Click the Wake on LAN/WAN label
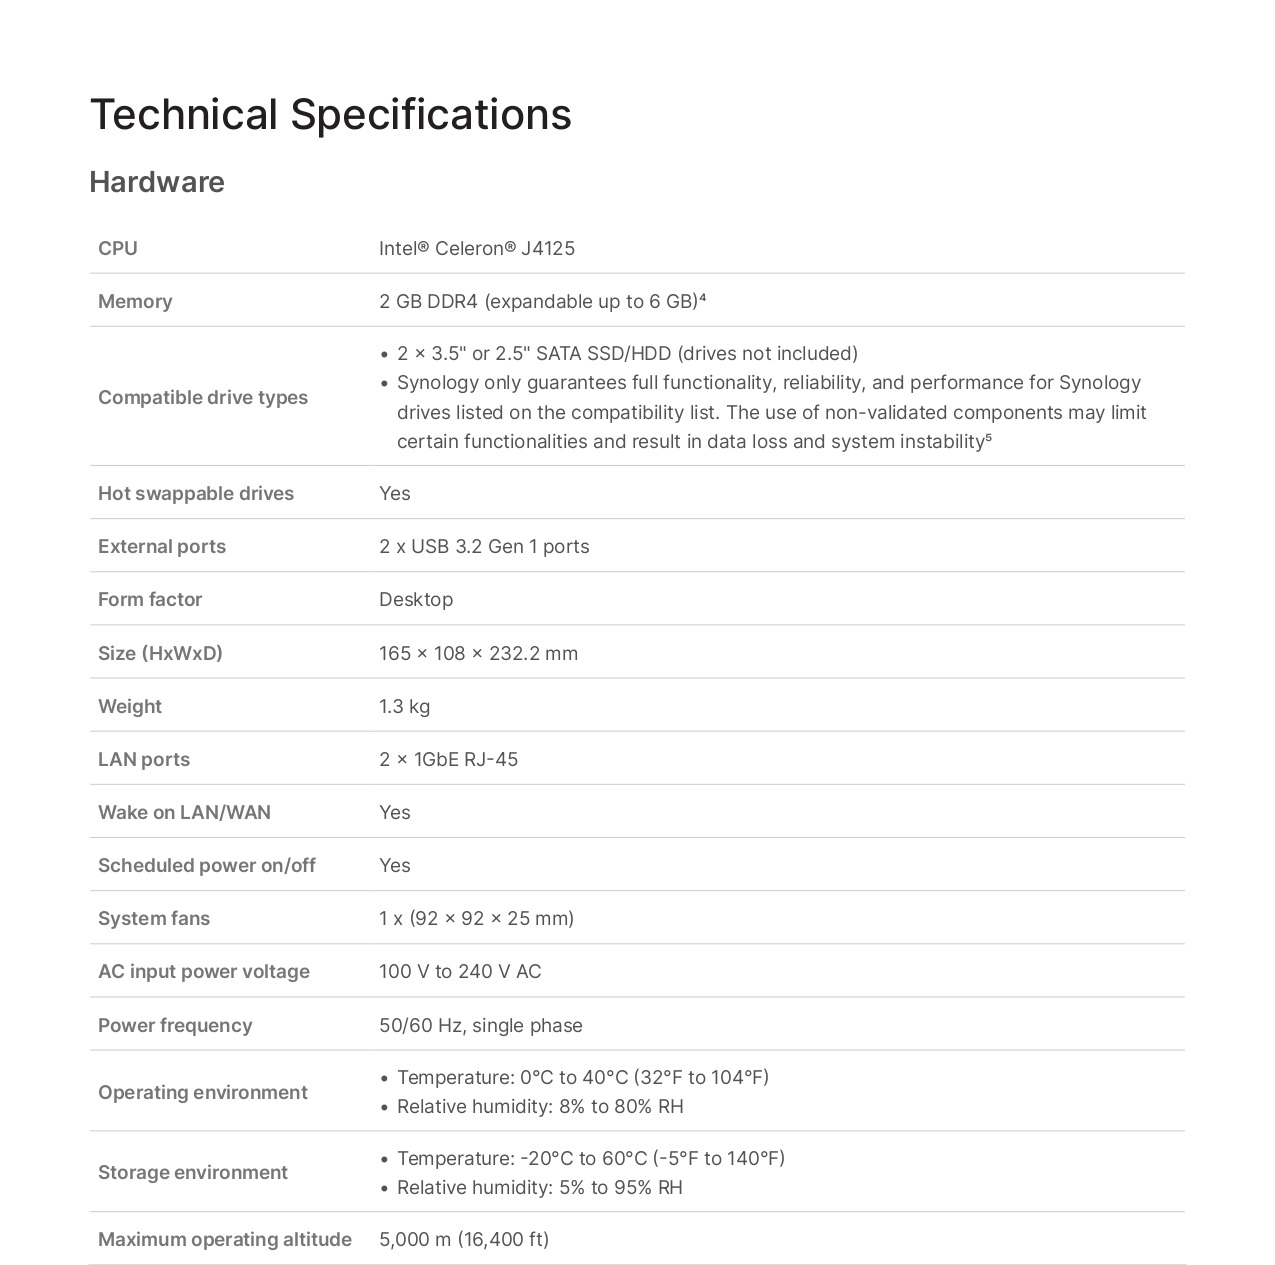This screenshot has height=1265, width=1275. [184, 812]
